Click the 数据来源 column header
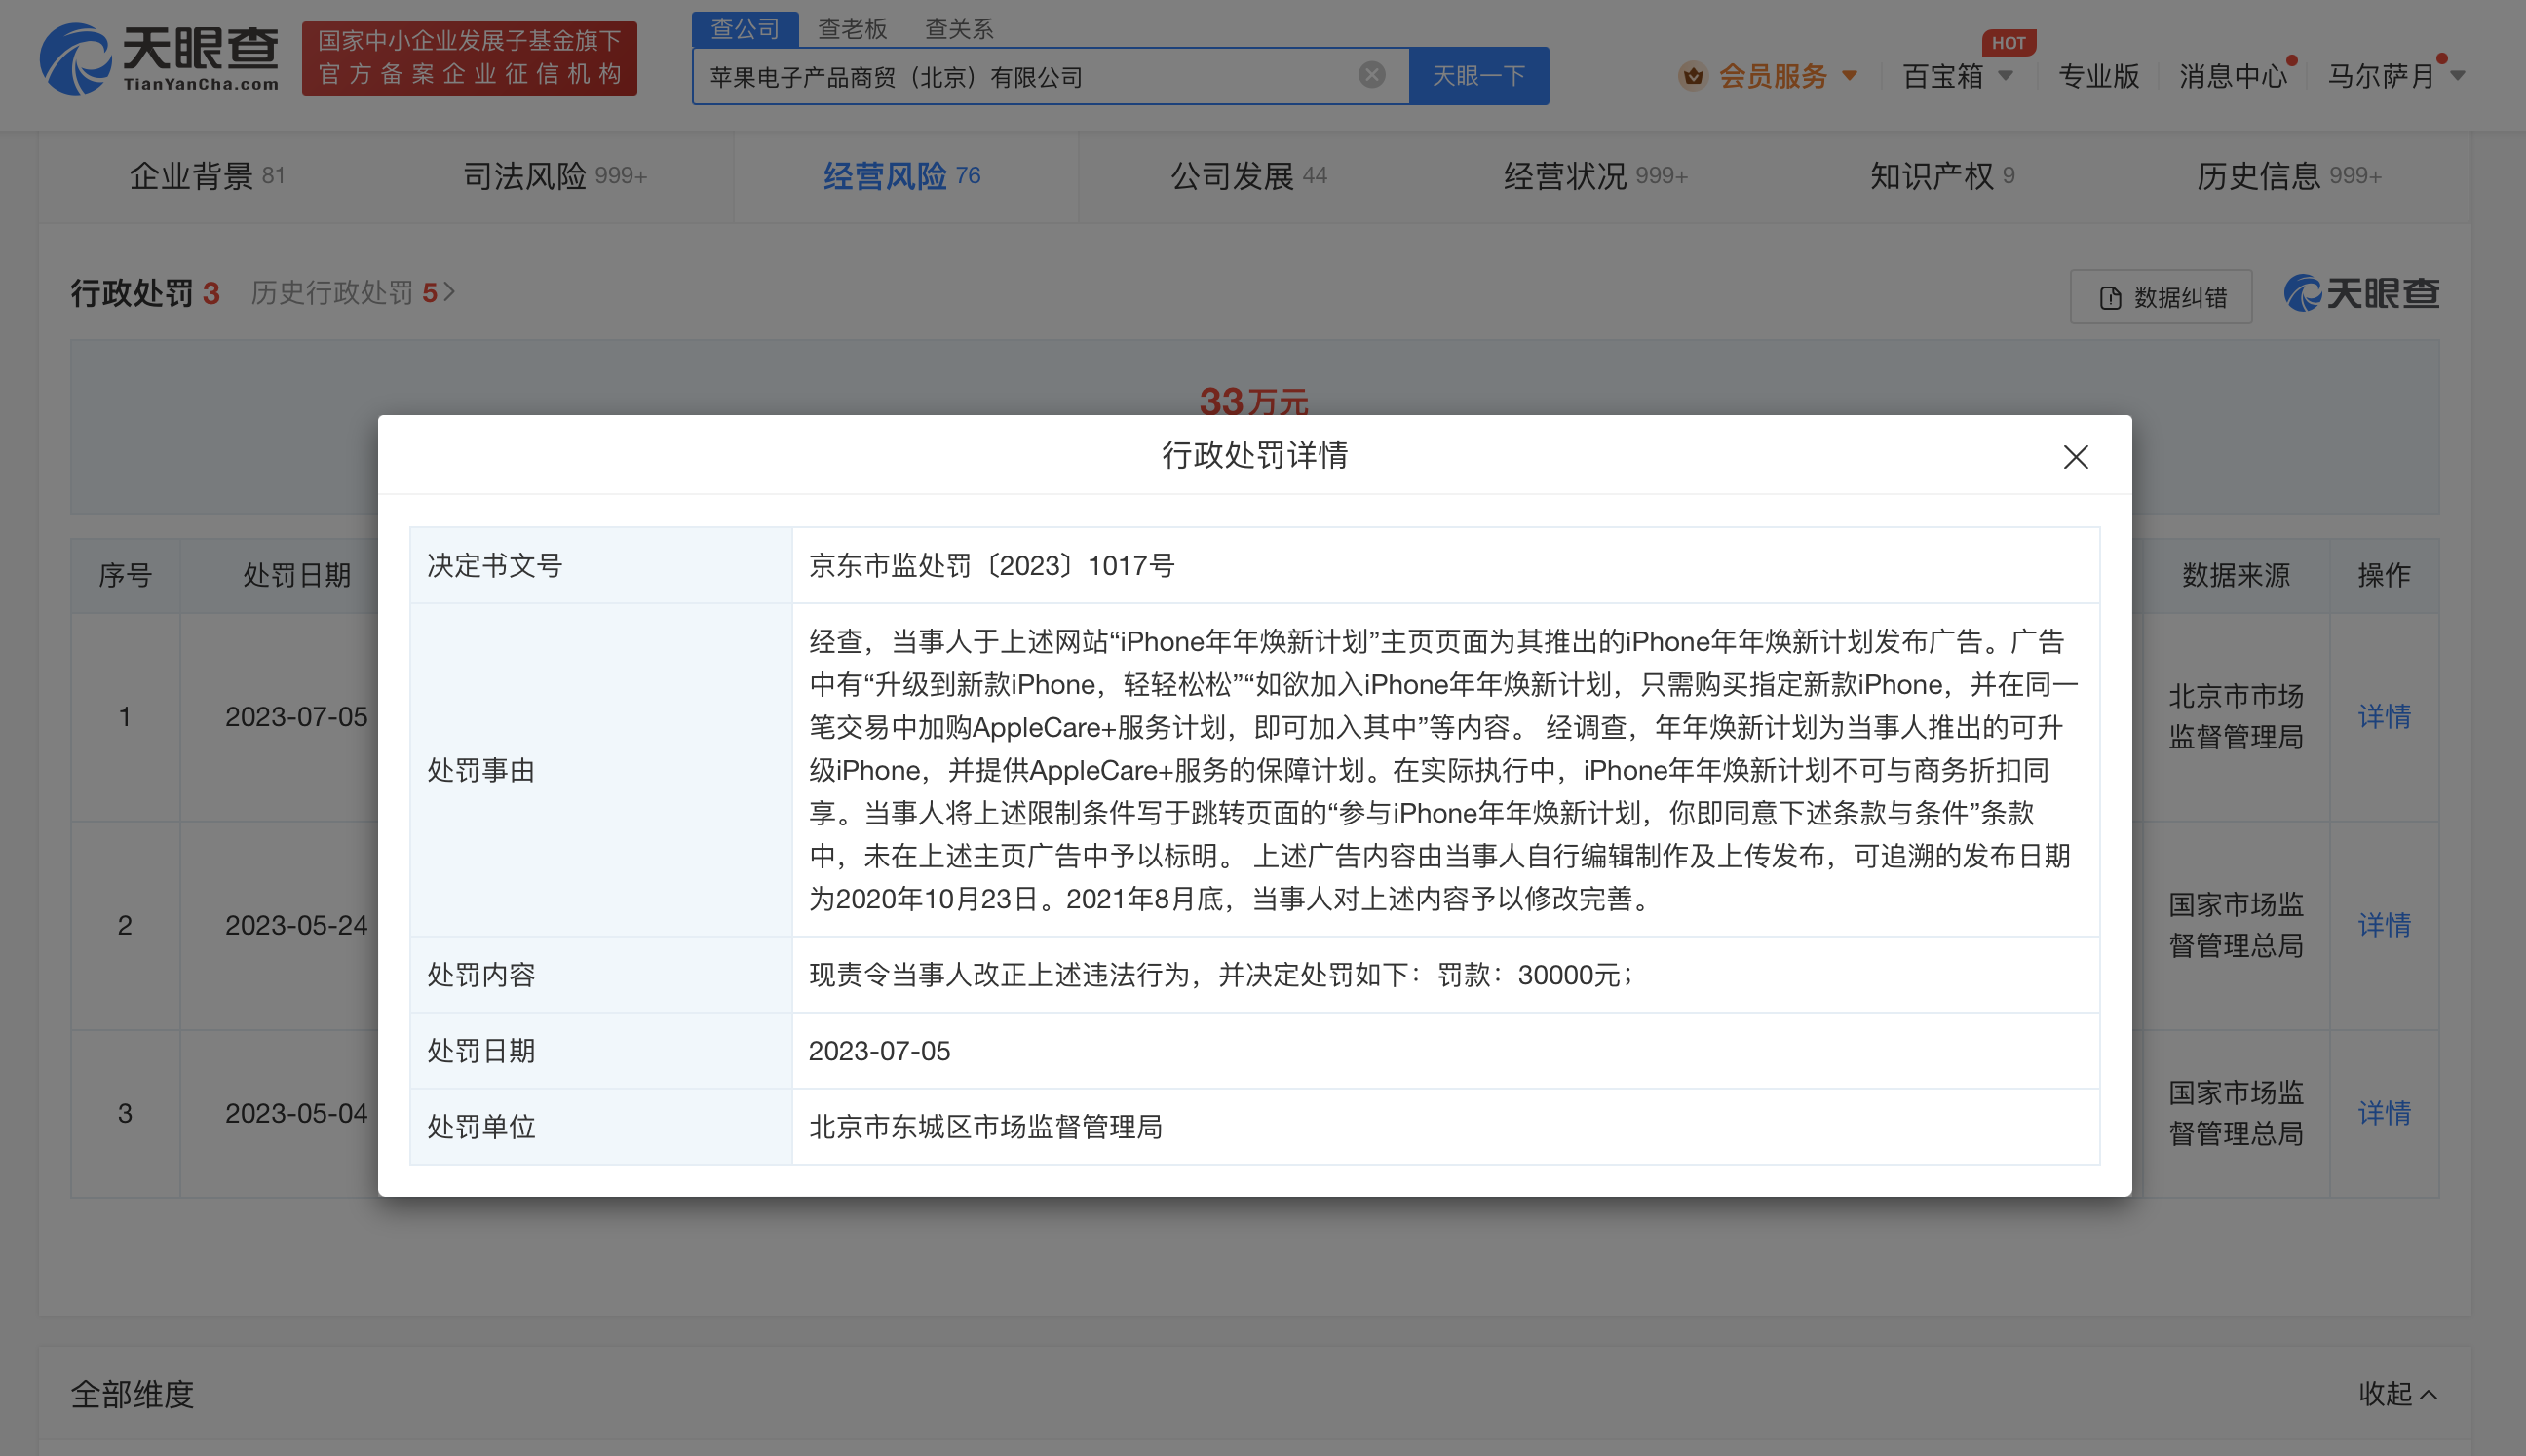This screenshot has height=1456, width=2526. coord(2235,575)
